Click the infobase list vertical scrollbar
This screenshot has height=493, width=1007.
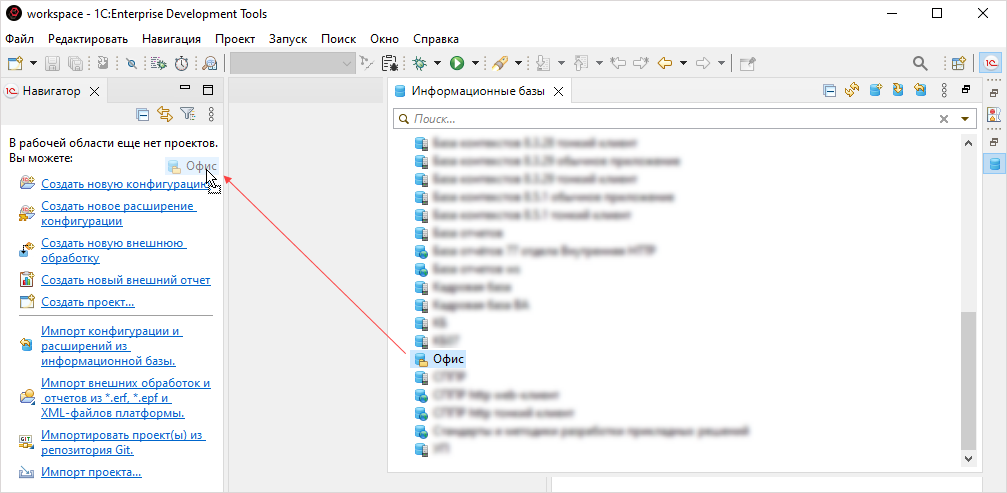(x=967, y=380)
